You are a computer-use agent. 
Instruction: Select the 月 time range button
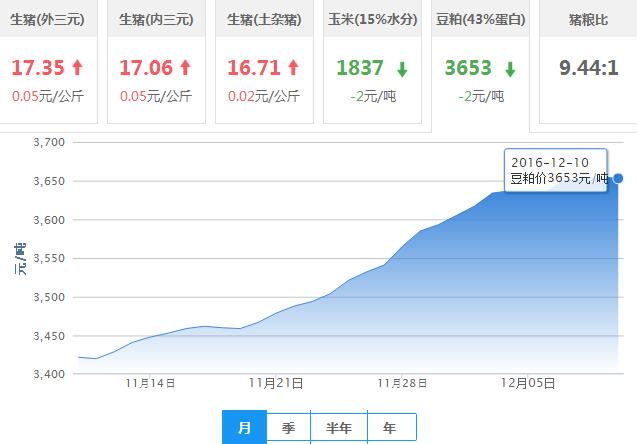(x=244, y=427)
